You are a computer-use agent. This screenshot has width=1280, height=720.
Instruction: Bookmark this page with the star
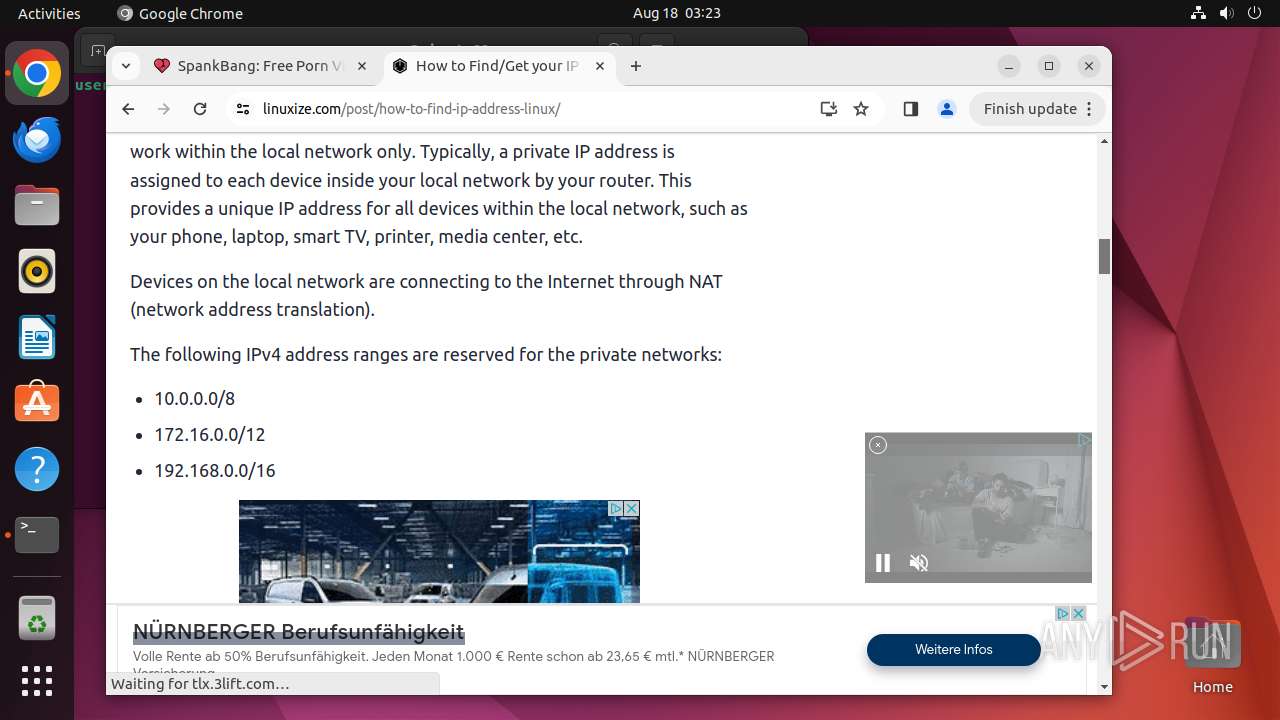click(x=861, y=109)
